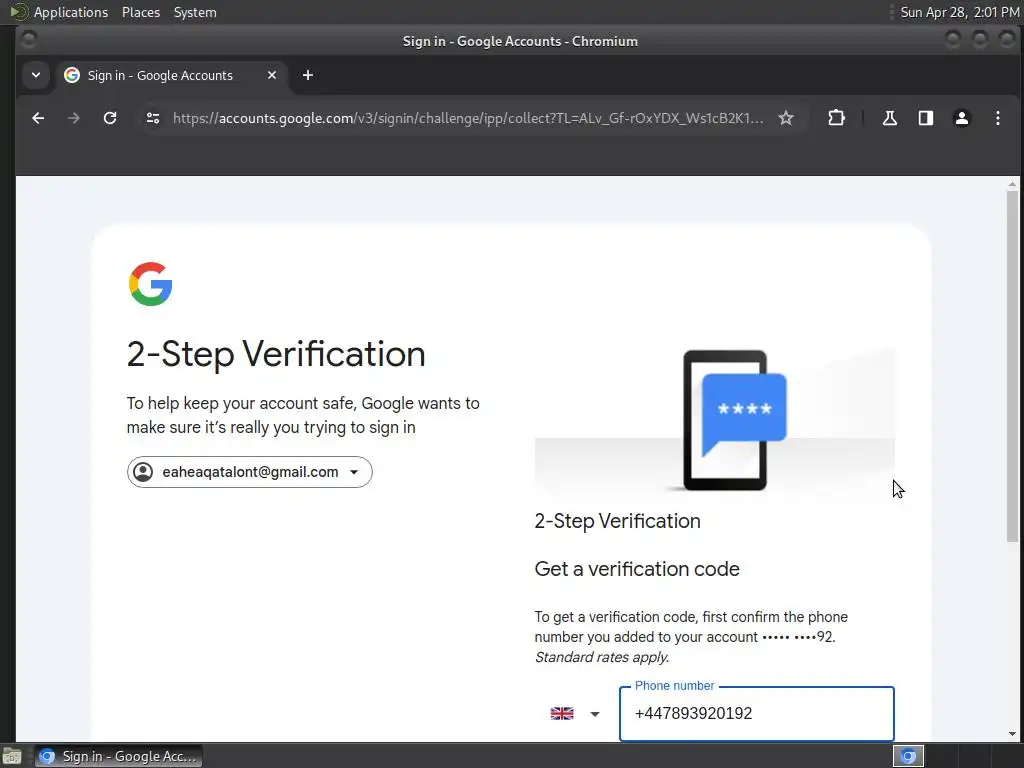Open a new browser tab
Viewport: 1024px width, 768px height.
[308, 75]
